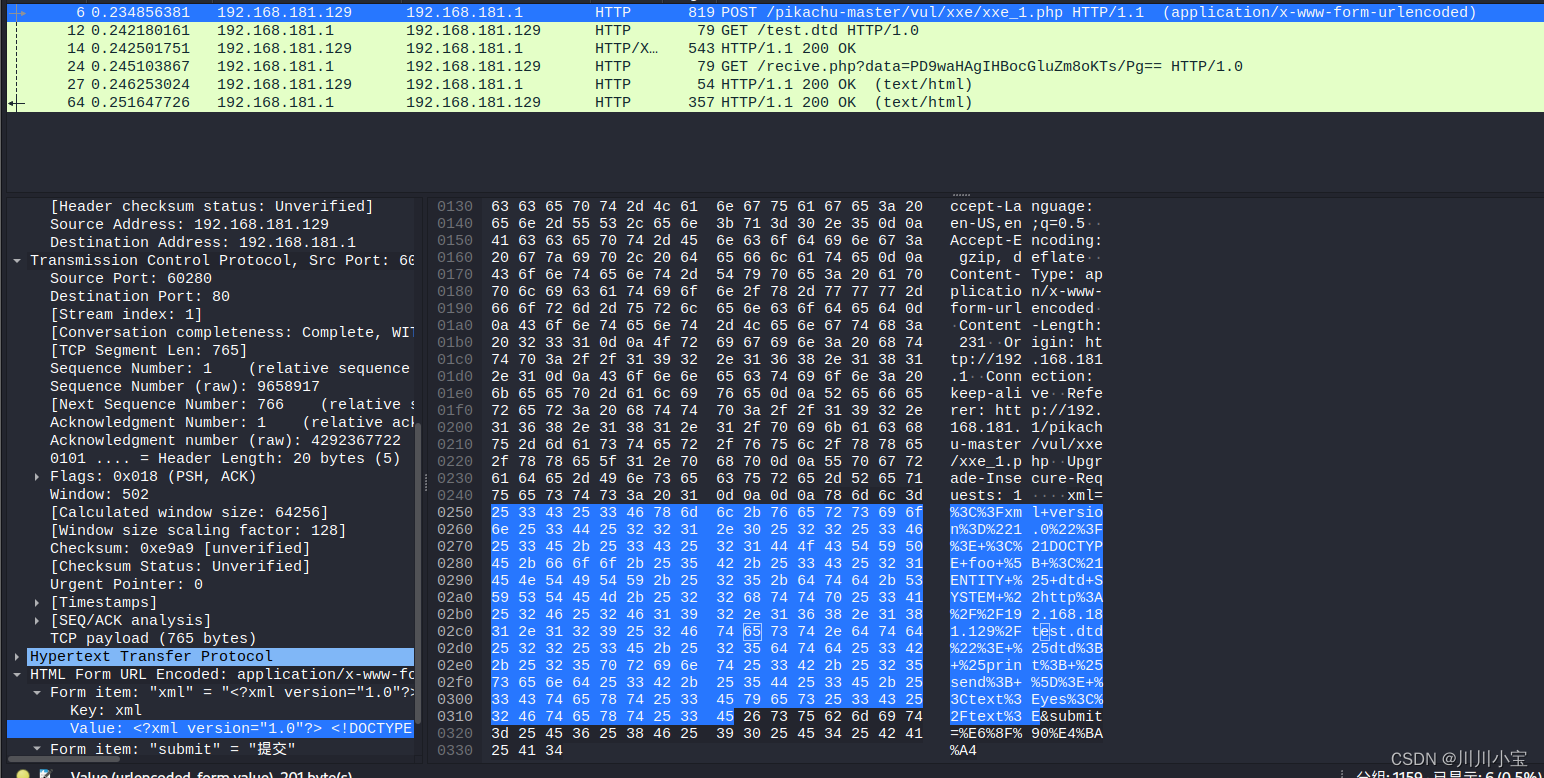Select the Header Length: 20 bytes field

point(225,458)
